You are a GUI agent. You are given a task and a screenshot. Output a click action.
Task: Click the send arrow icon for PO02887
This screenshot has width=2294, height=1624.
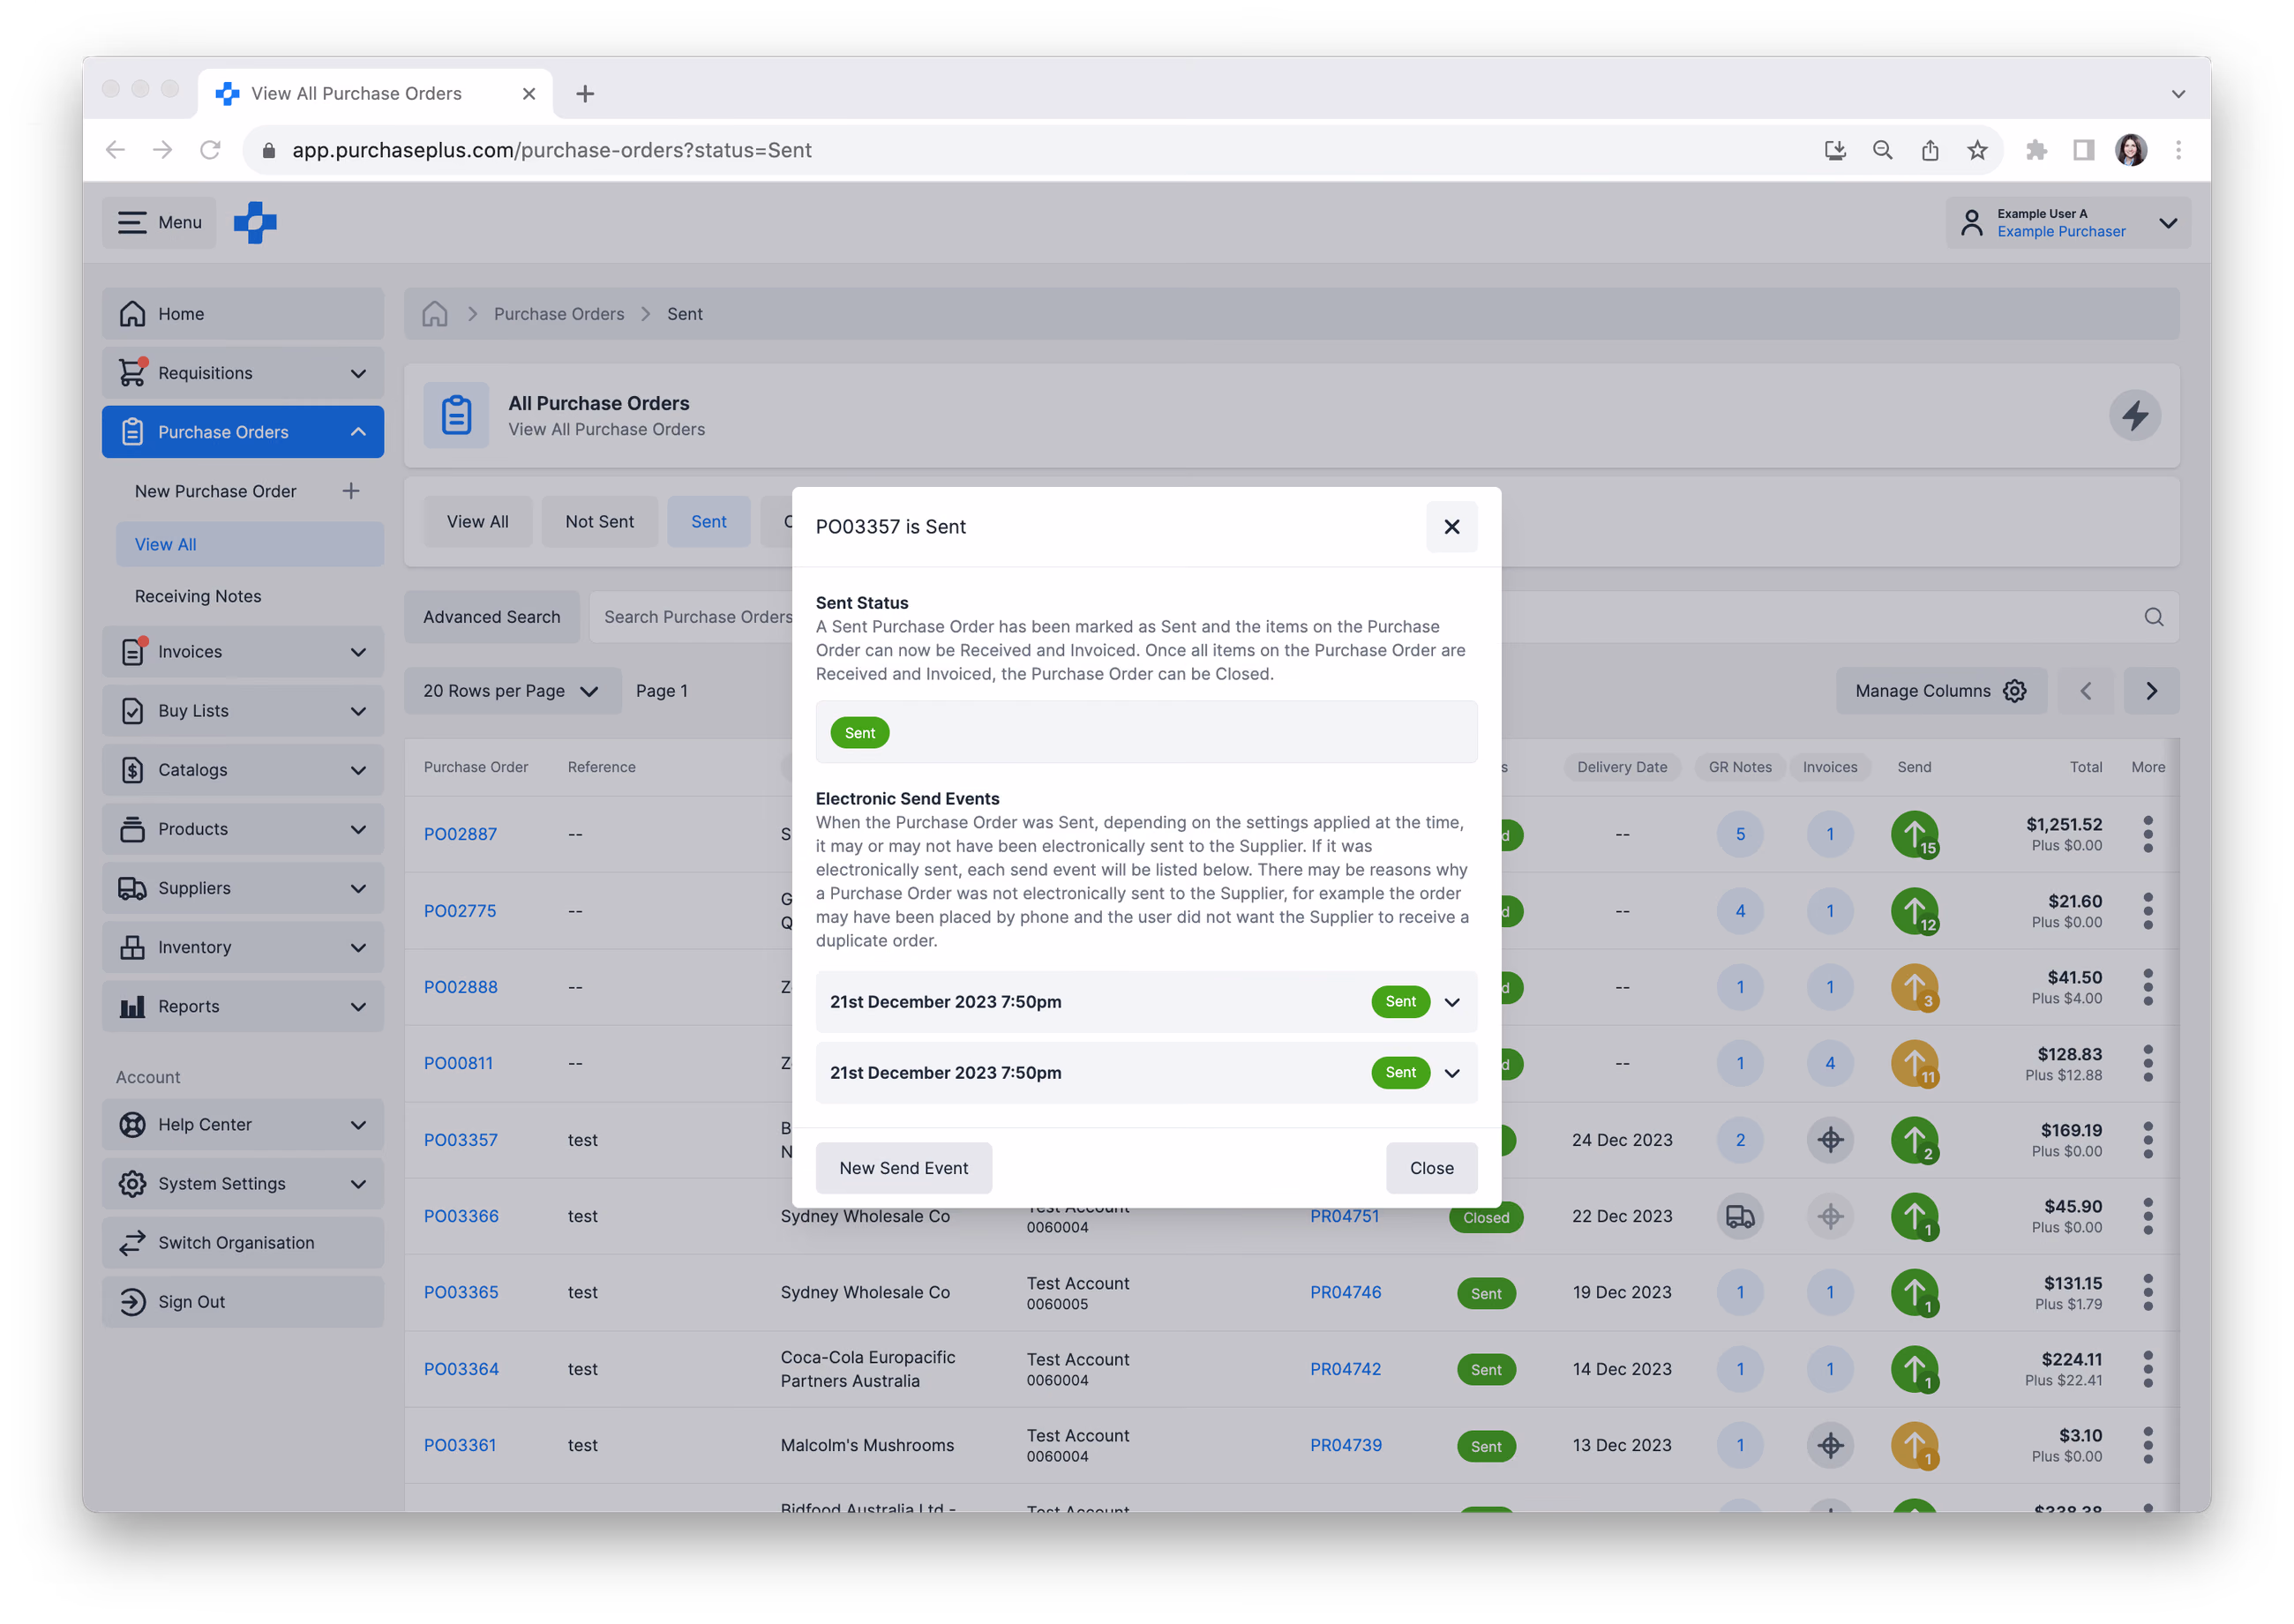point(1914,834)
